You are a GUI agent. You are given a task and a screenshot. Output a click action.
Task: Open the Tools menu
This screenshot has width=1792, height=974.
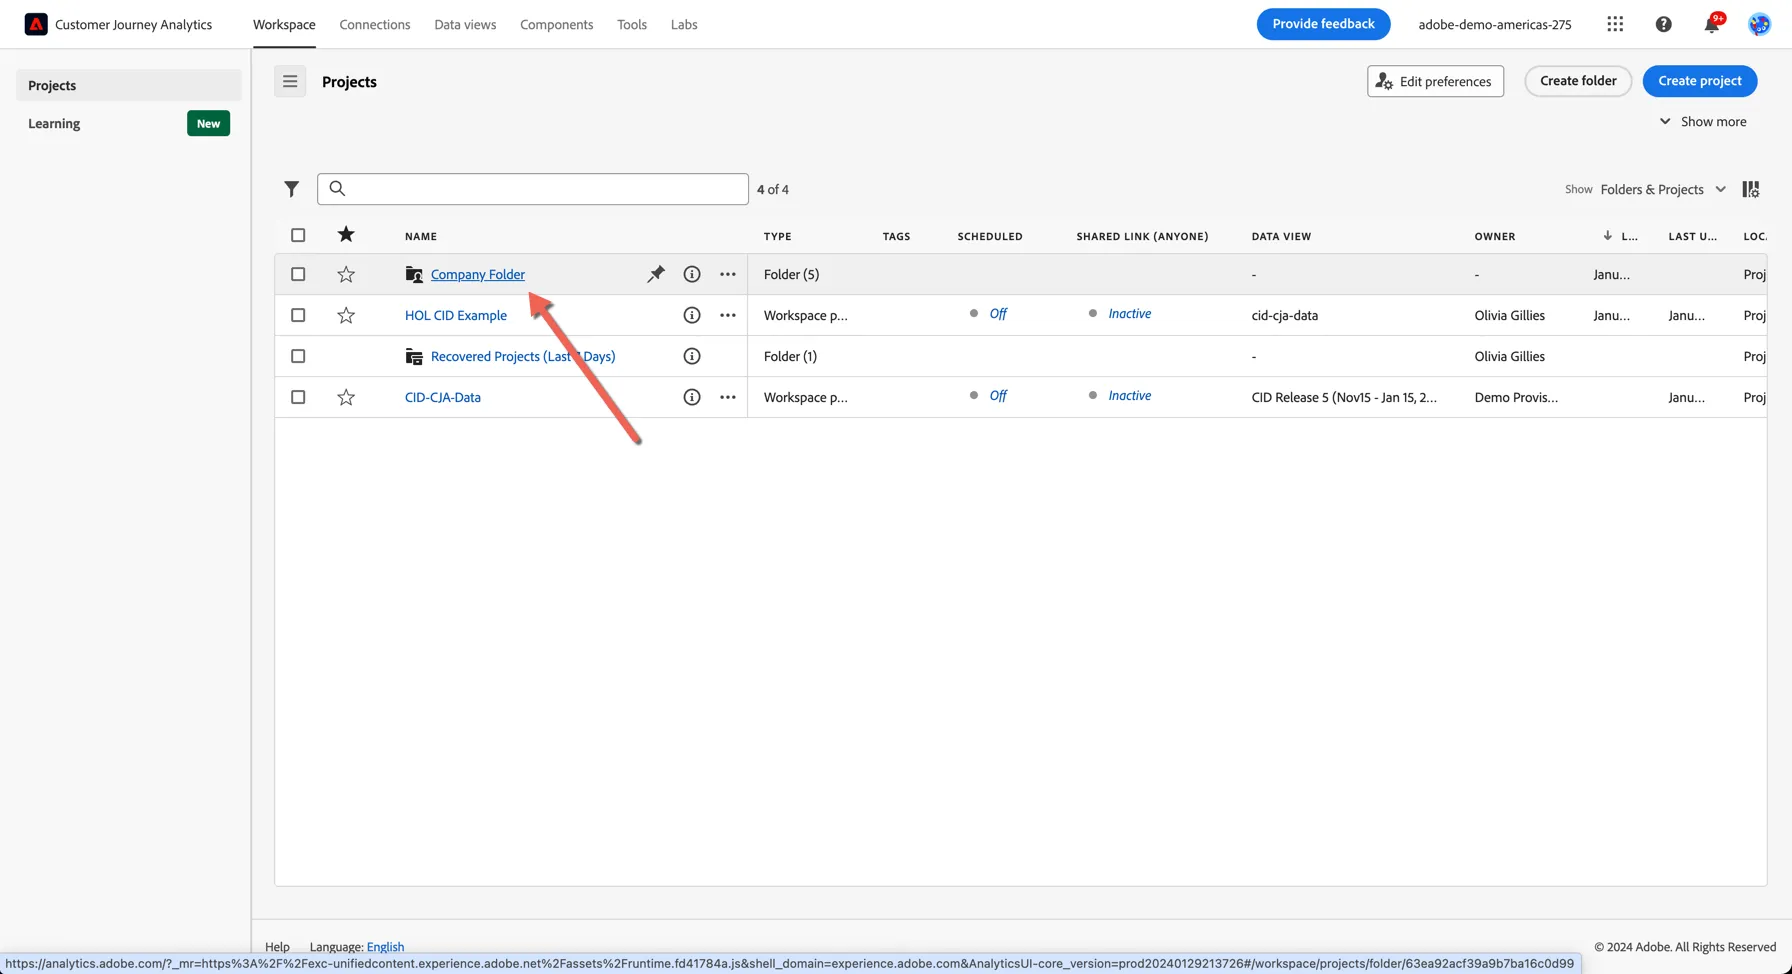(x=632, y=24)
